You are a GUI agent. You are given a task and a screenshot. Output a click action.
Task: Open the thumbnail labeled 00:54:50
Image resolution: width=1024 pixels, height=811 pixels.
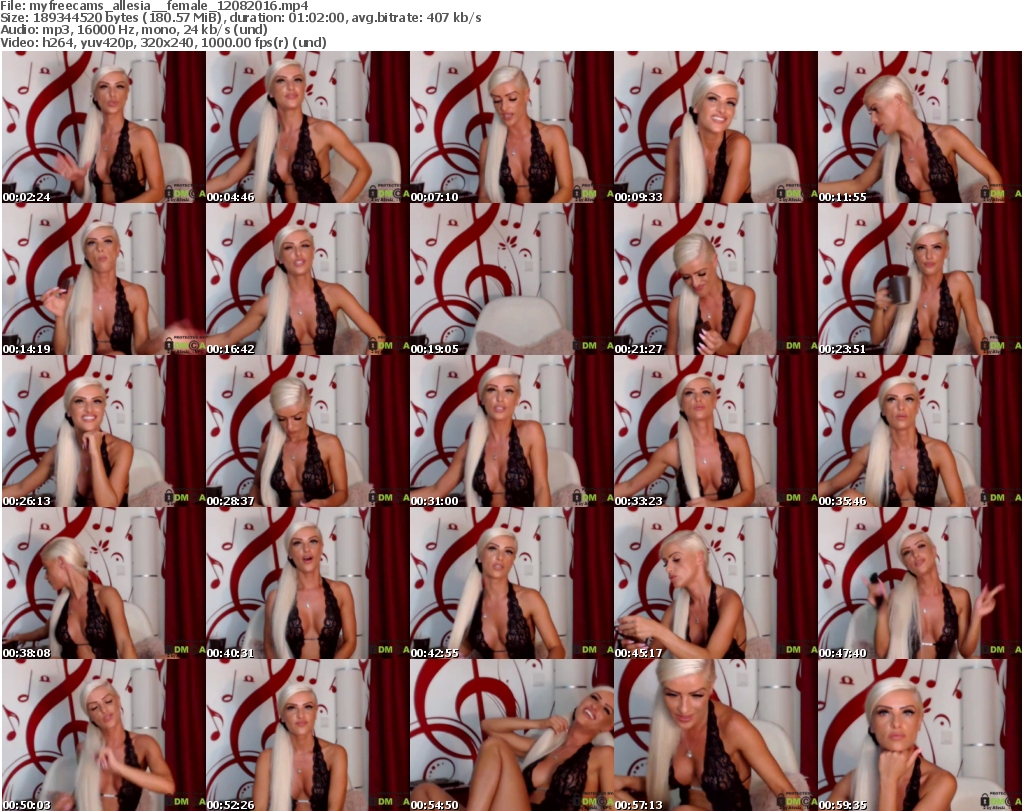point(512,735)
